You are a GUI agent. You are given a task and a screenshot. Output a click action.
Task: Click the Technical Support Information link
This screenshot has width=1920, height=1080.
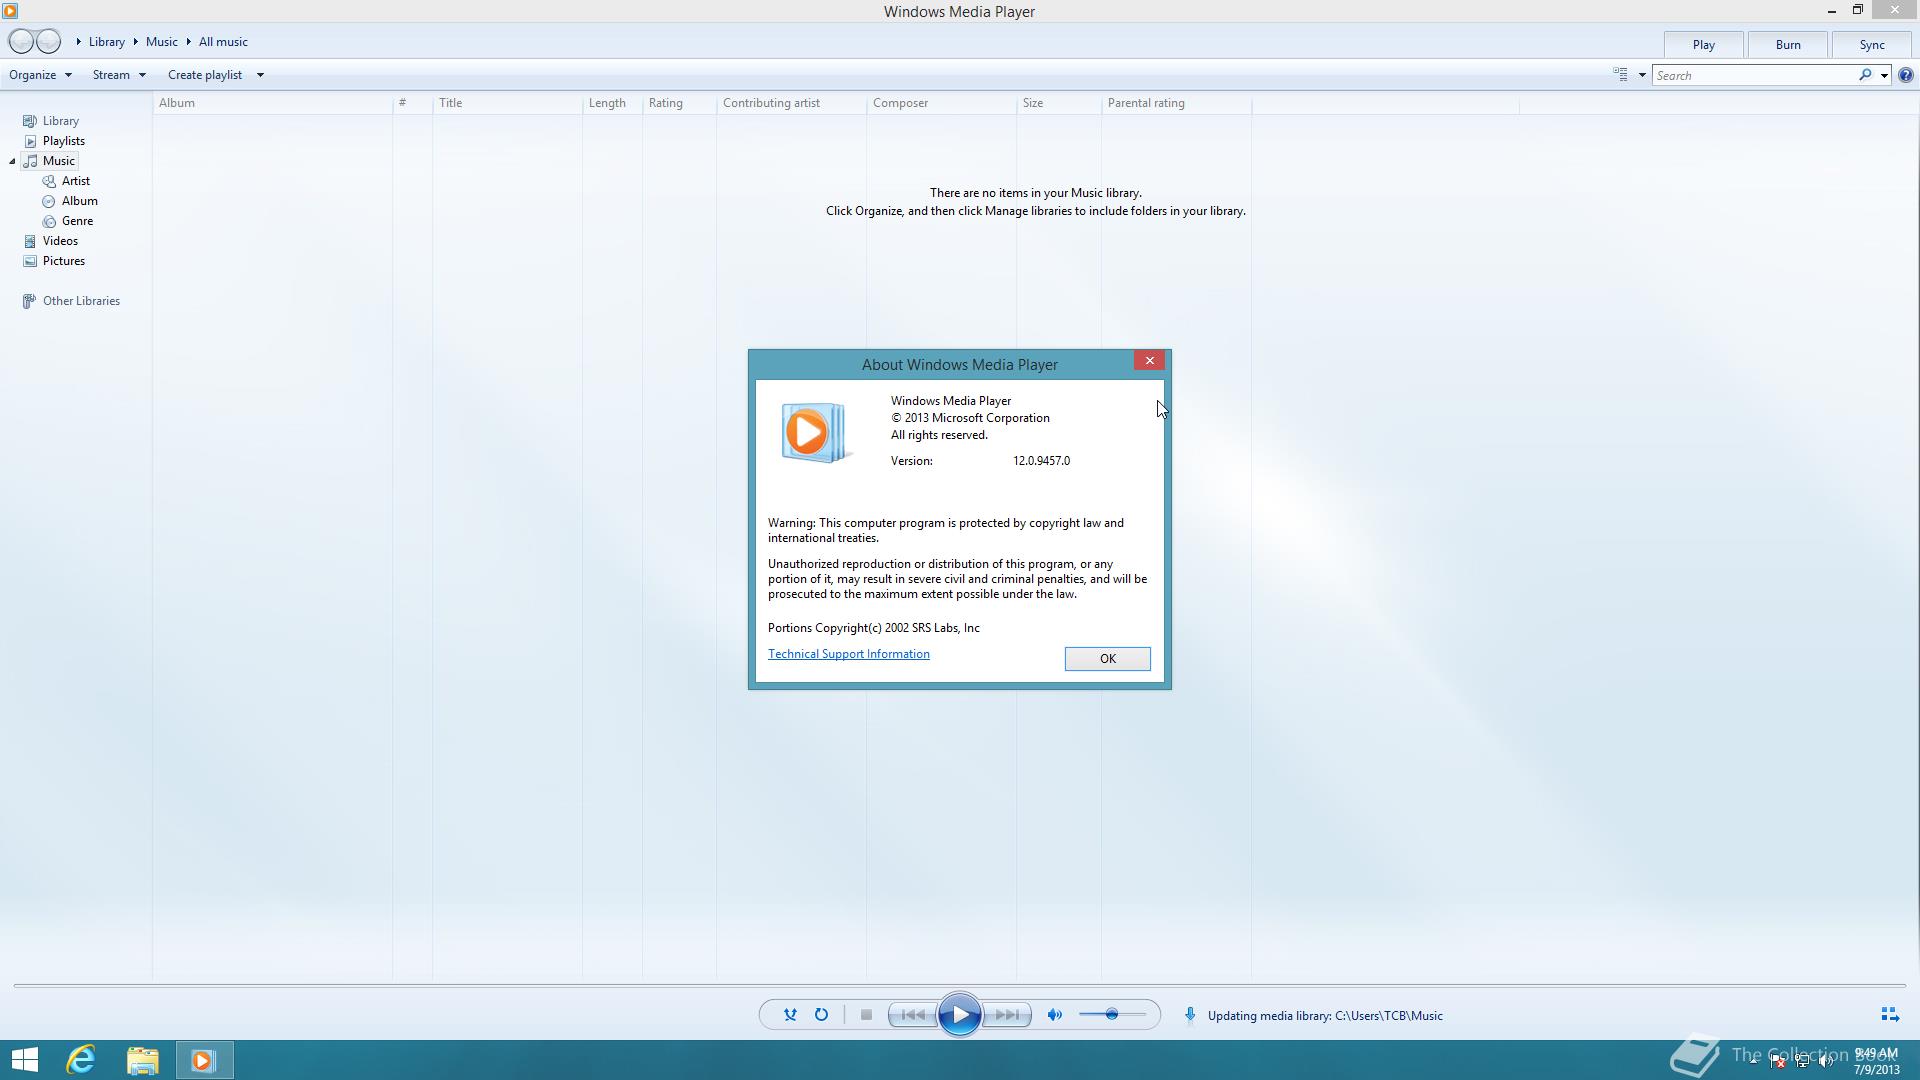tap(848, 654)
